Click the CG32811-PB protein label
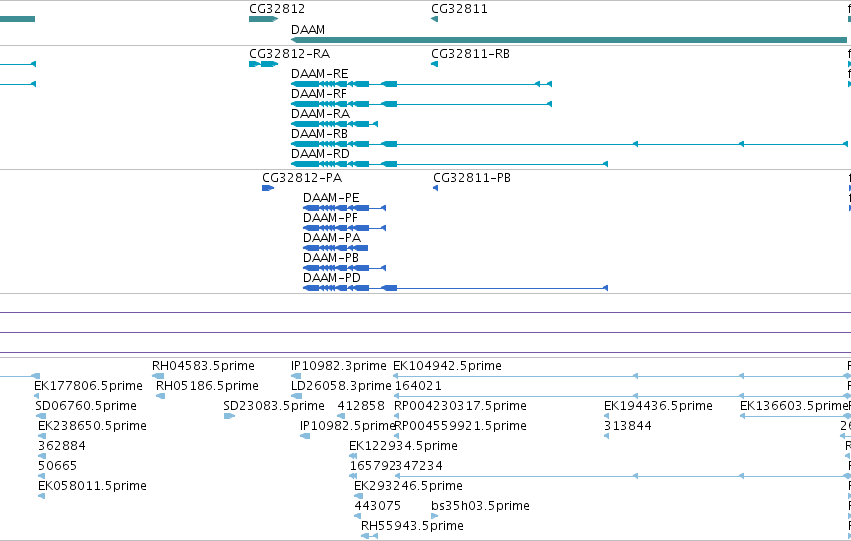Image resolution: width=851 pixels, height=541 pixels. [472, 178]
